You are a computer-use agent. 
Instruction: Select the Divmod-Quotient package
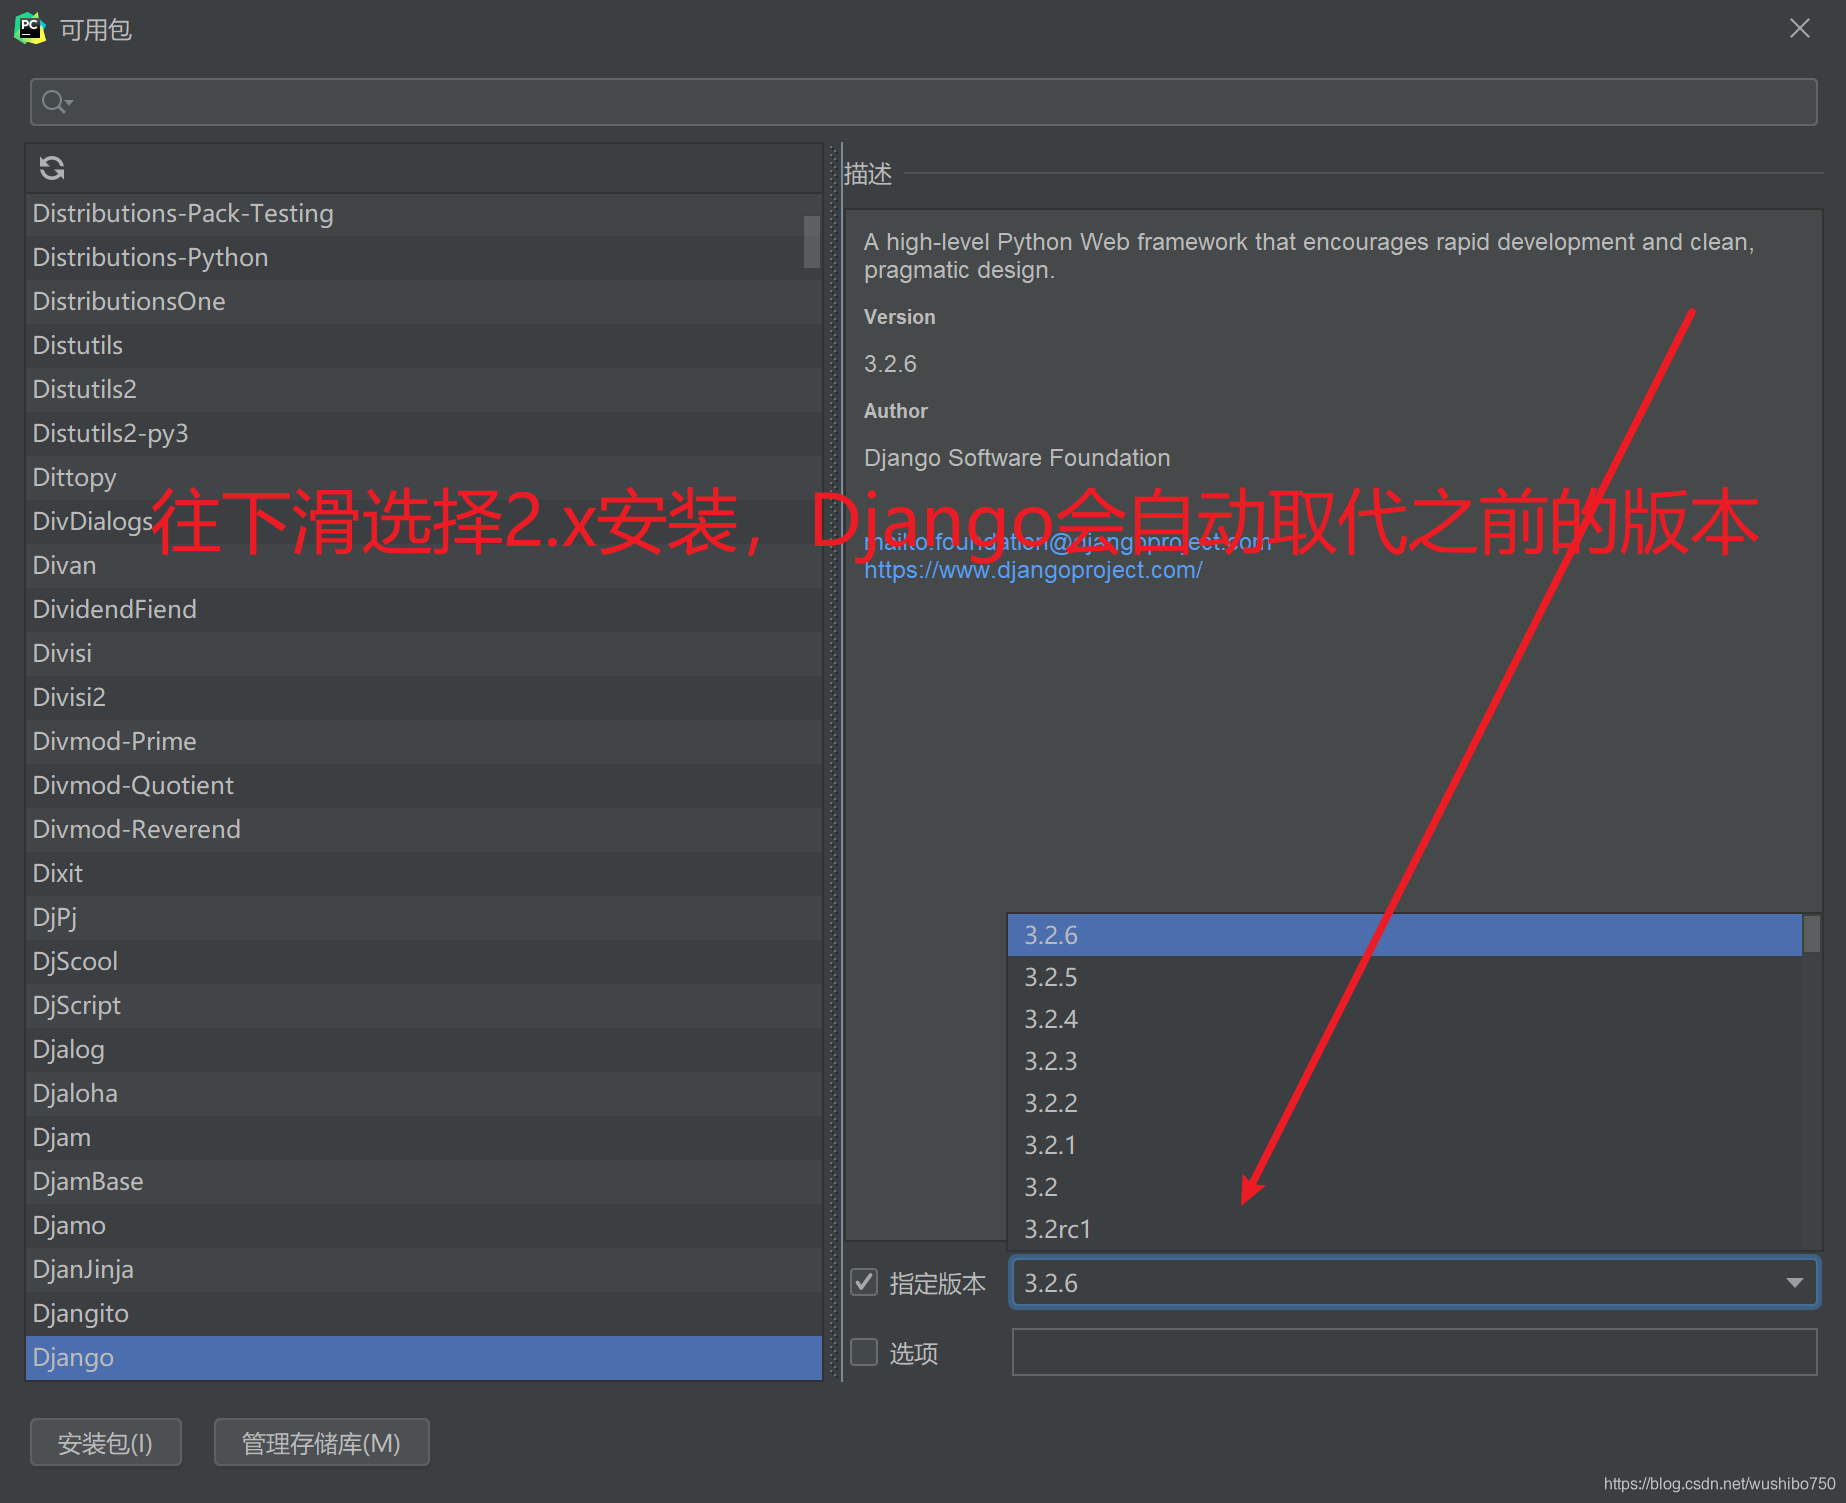point(424,786)
